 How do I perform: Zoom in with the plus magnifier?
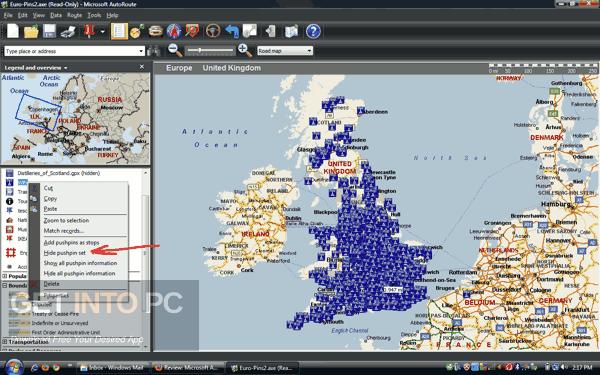245,50
